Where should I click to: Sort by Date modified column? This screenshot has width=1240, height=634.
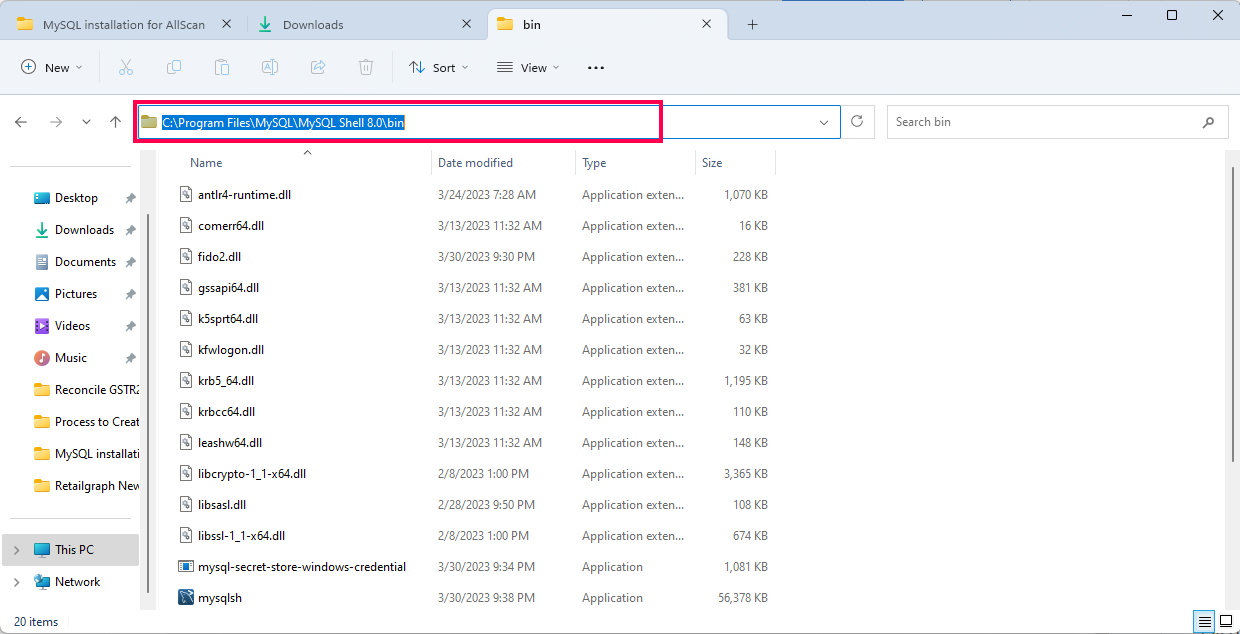click(x=475, y=163)
